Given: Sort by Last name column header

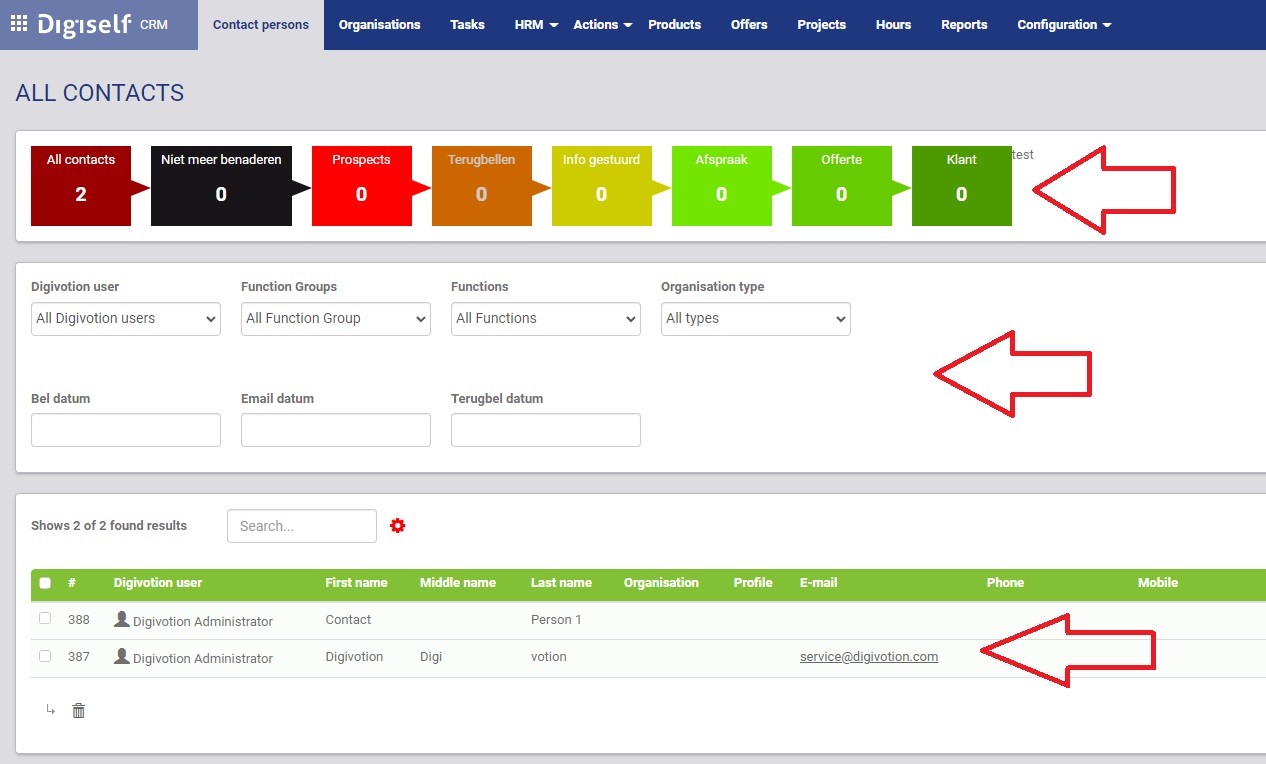Looking at the screenshot, I should [561, 583].
